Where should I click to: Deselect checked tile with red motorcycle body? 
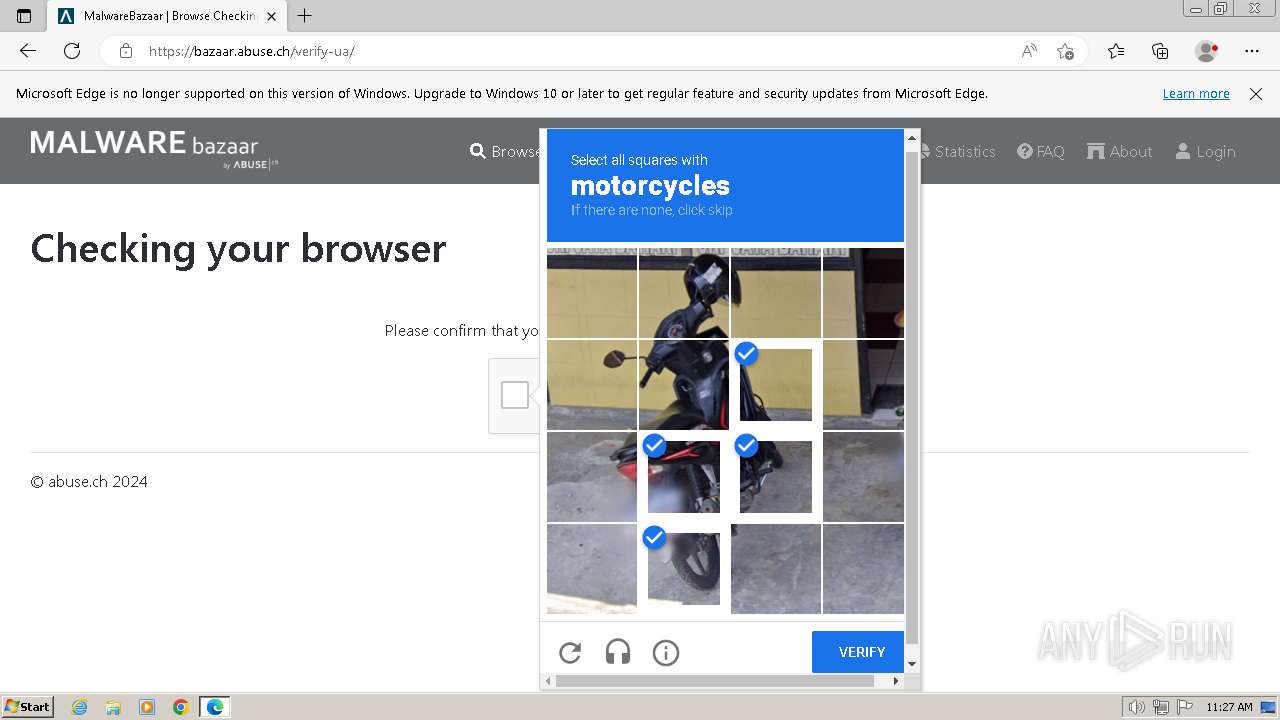(684, 477)
